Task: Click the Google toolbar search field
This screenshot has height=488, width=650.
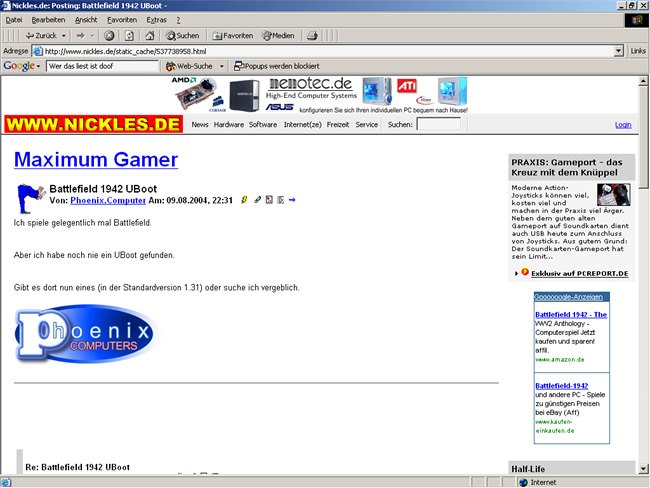Action: [102, 66]
